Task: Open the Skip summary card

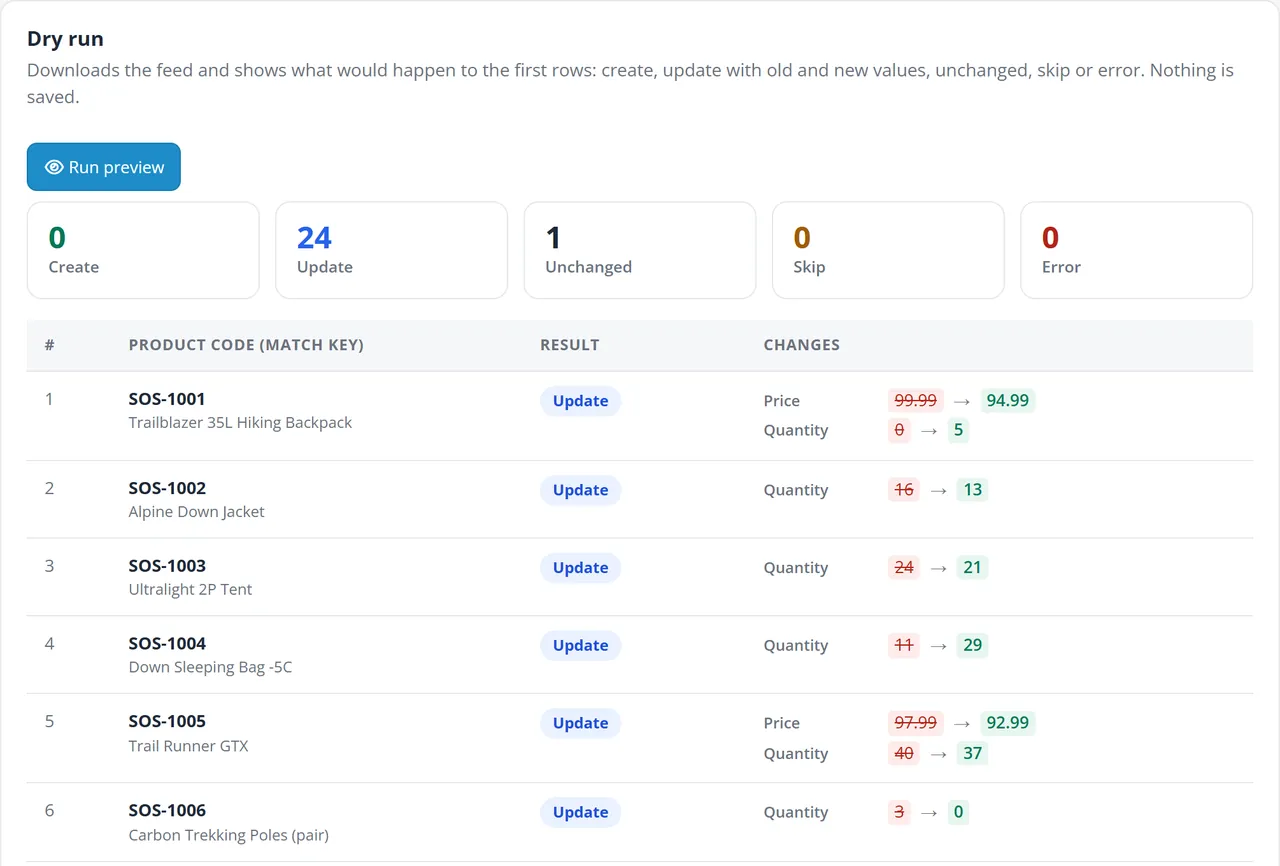Action: click(x=888, y=250)
